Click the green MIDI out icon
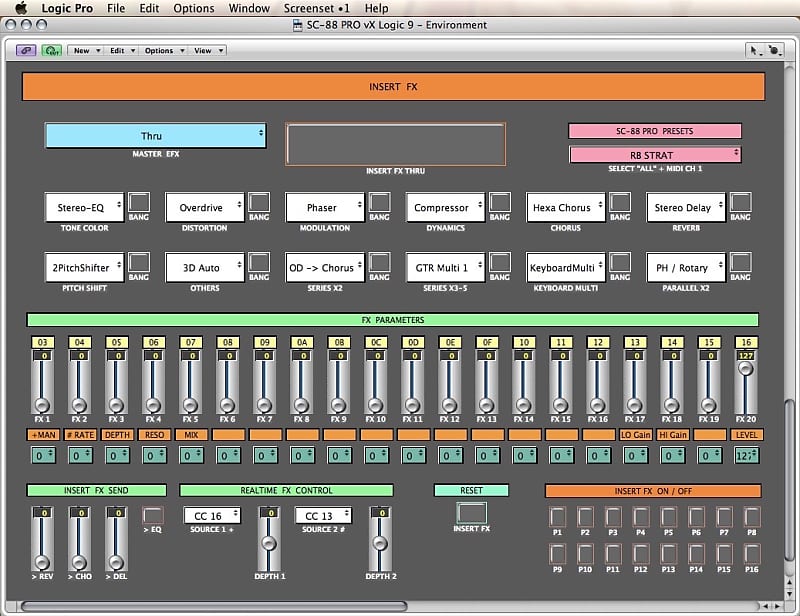 52,51
